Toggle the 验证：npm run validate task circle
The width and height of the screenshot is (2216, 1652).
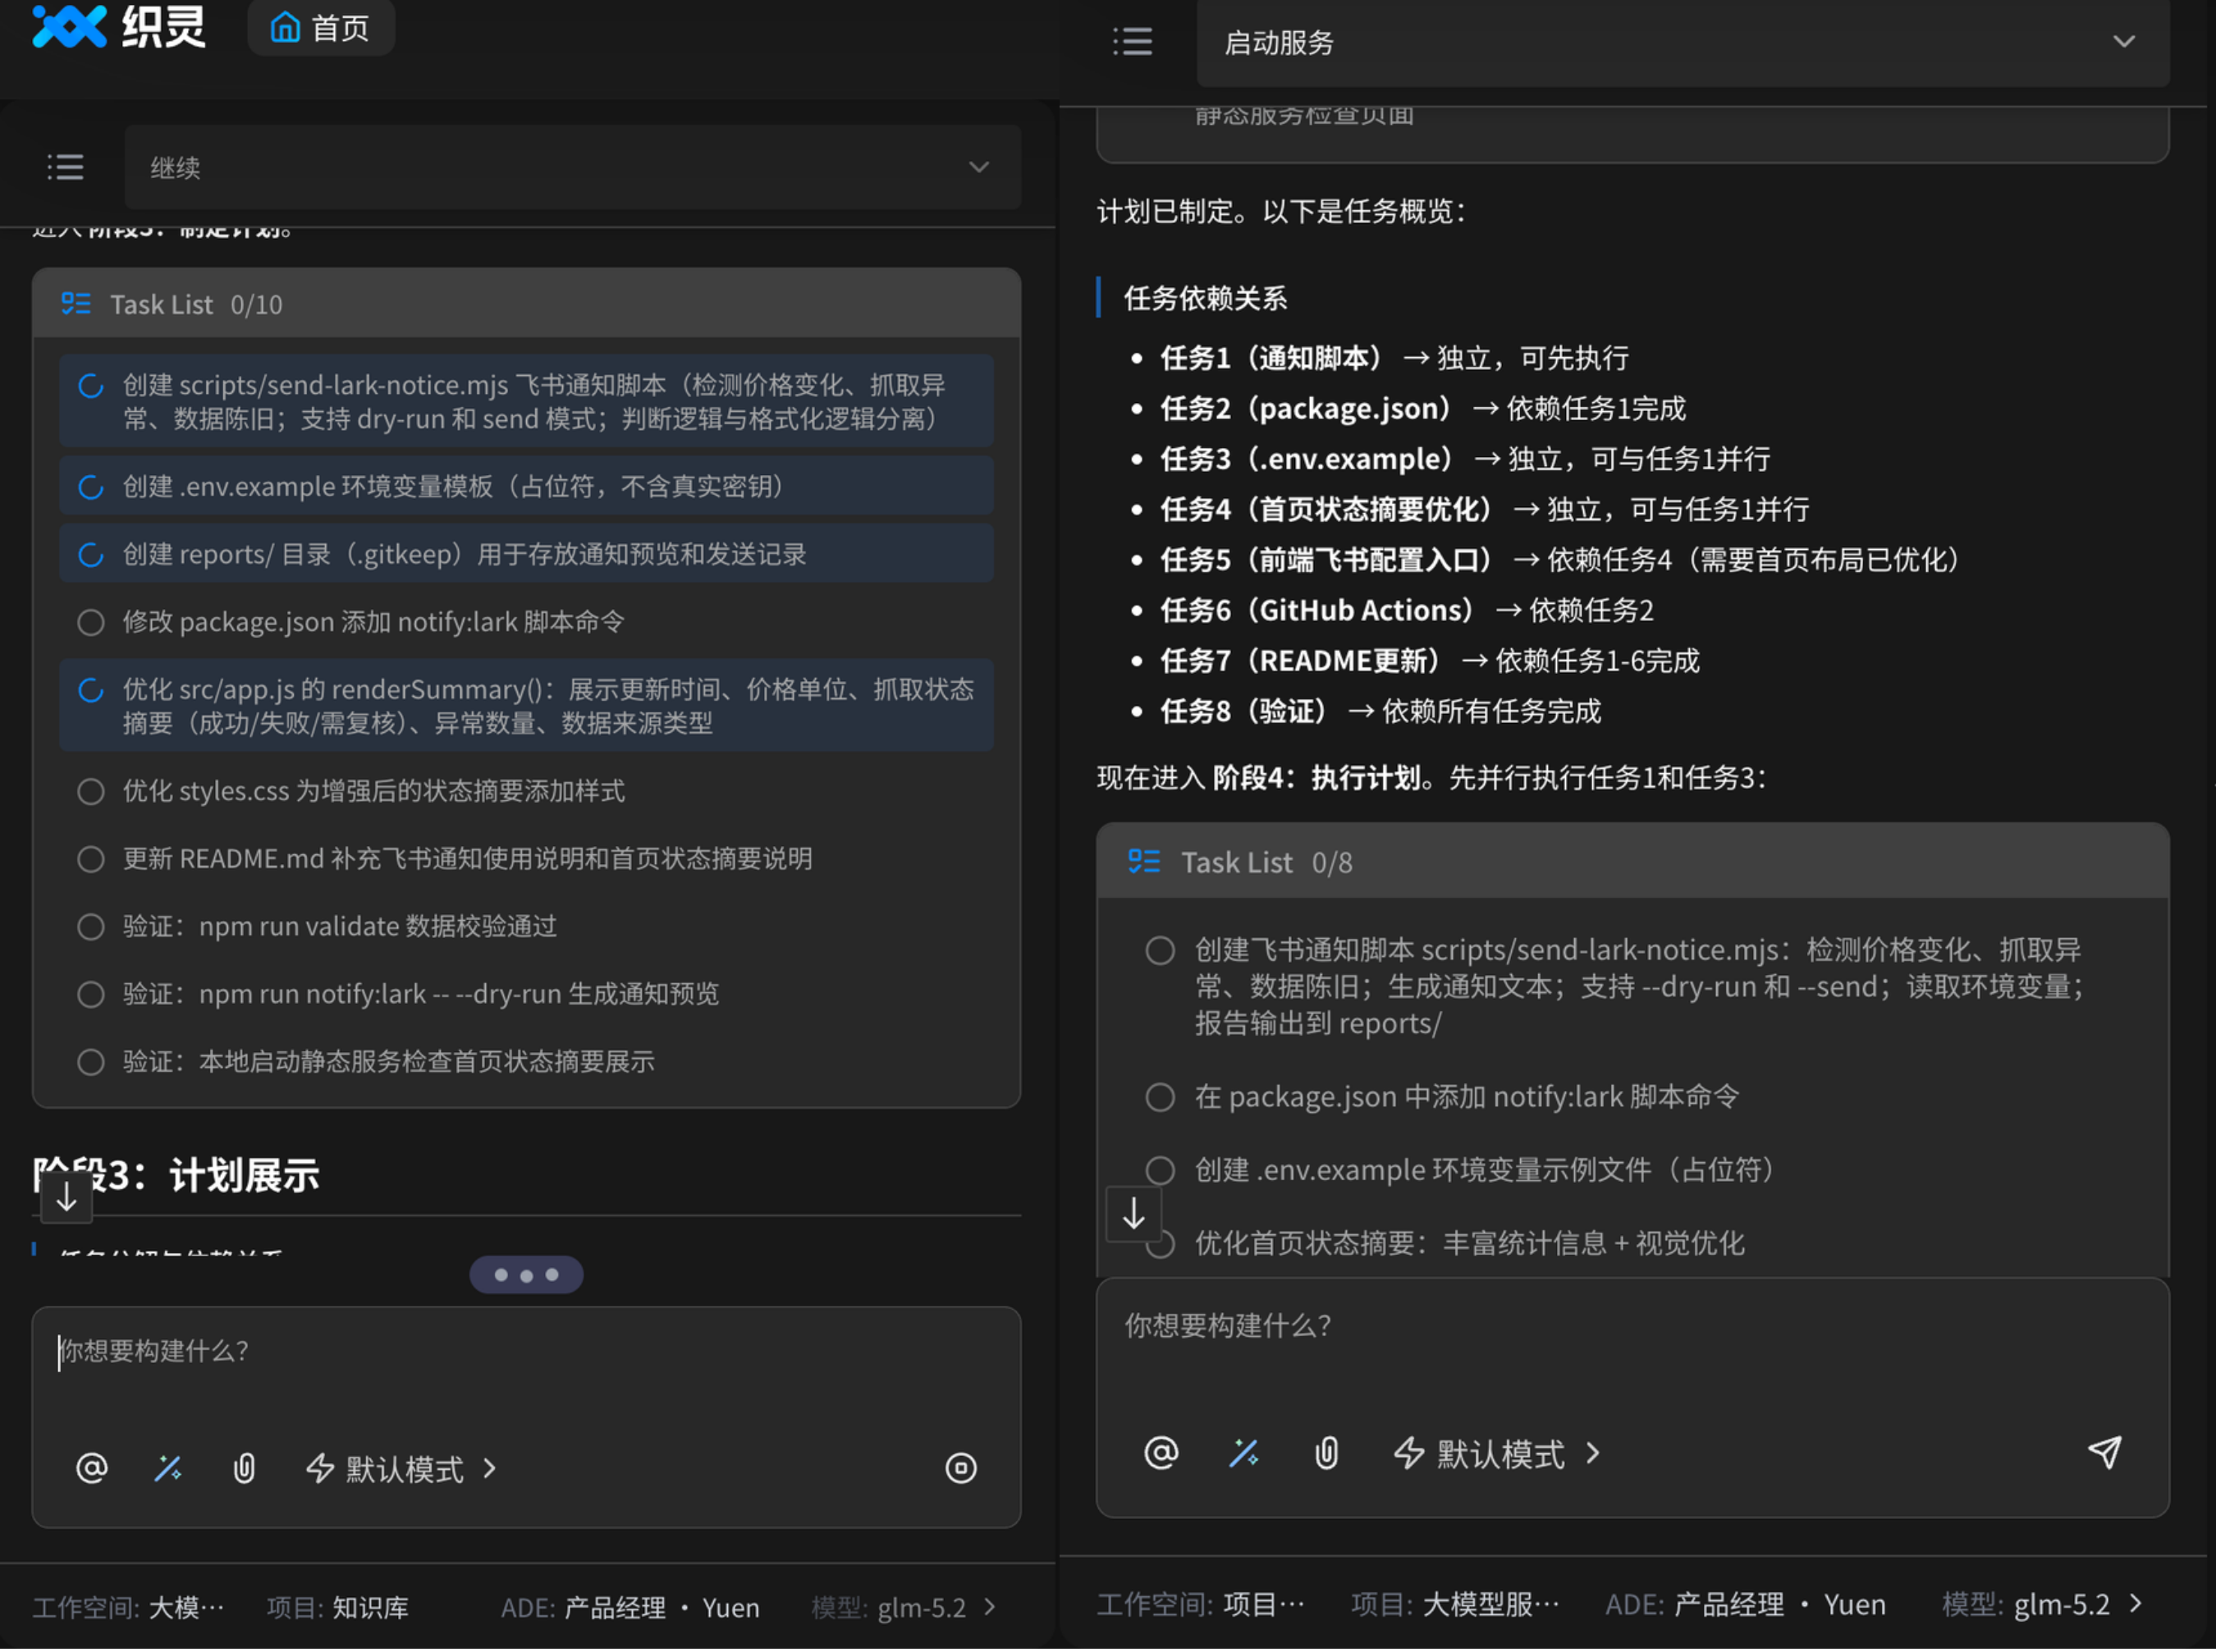point(91,927)
